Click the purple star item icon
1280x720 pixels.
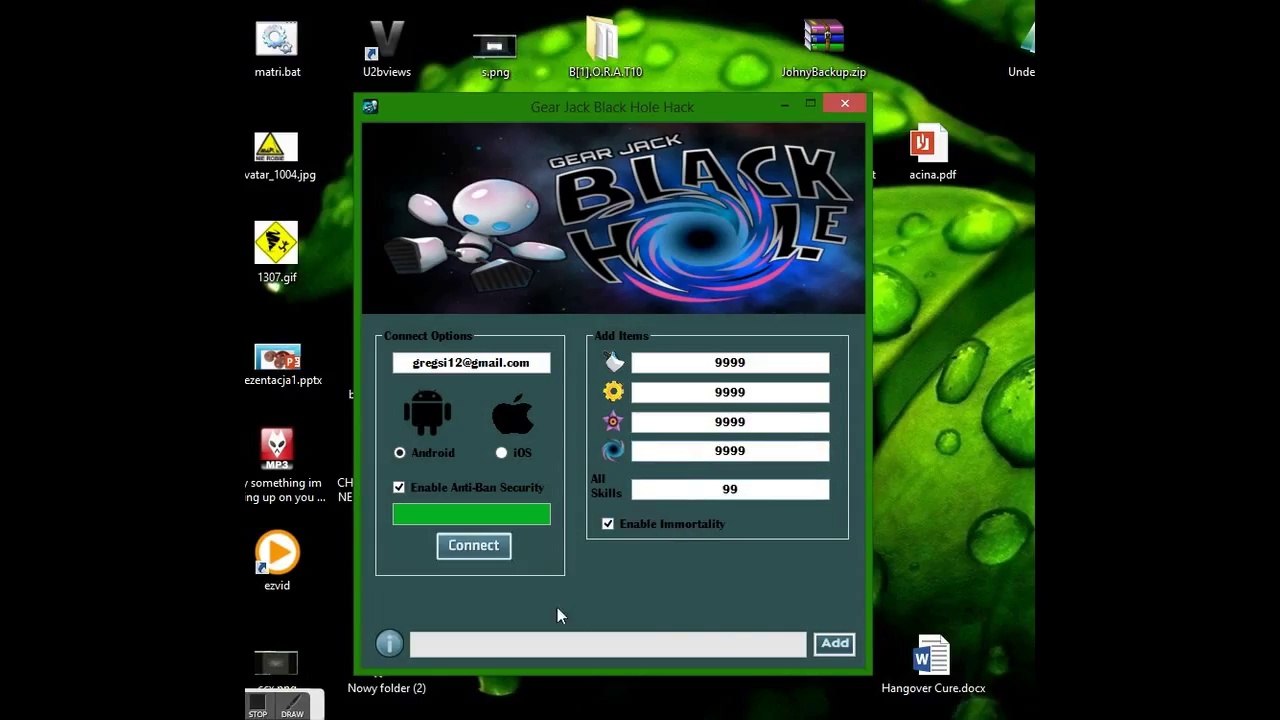pyautogui.click(x=613, y=421)
